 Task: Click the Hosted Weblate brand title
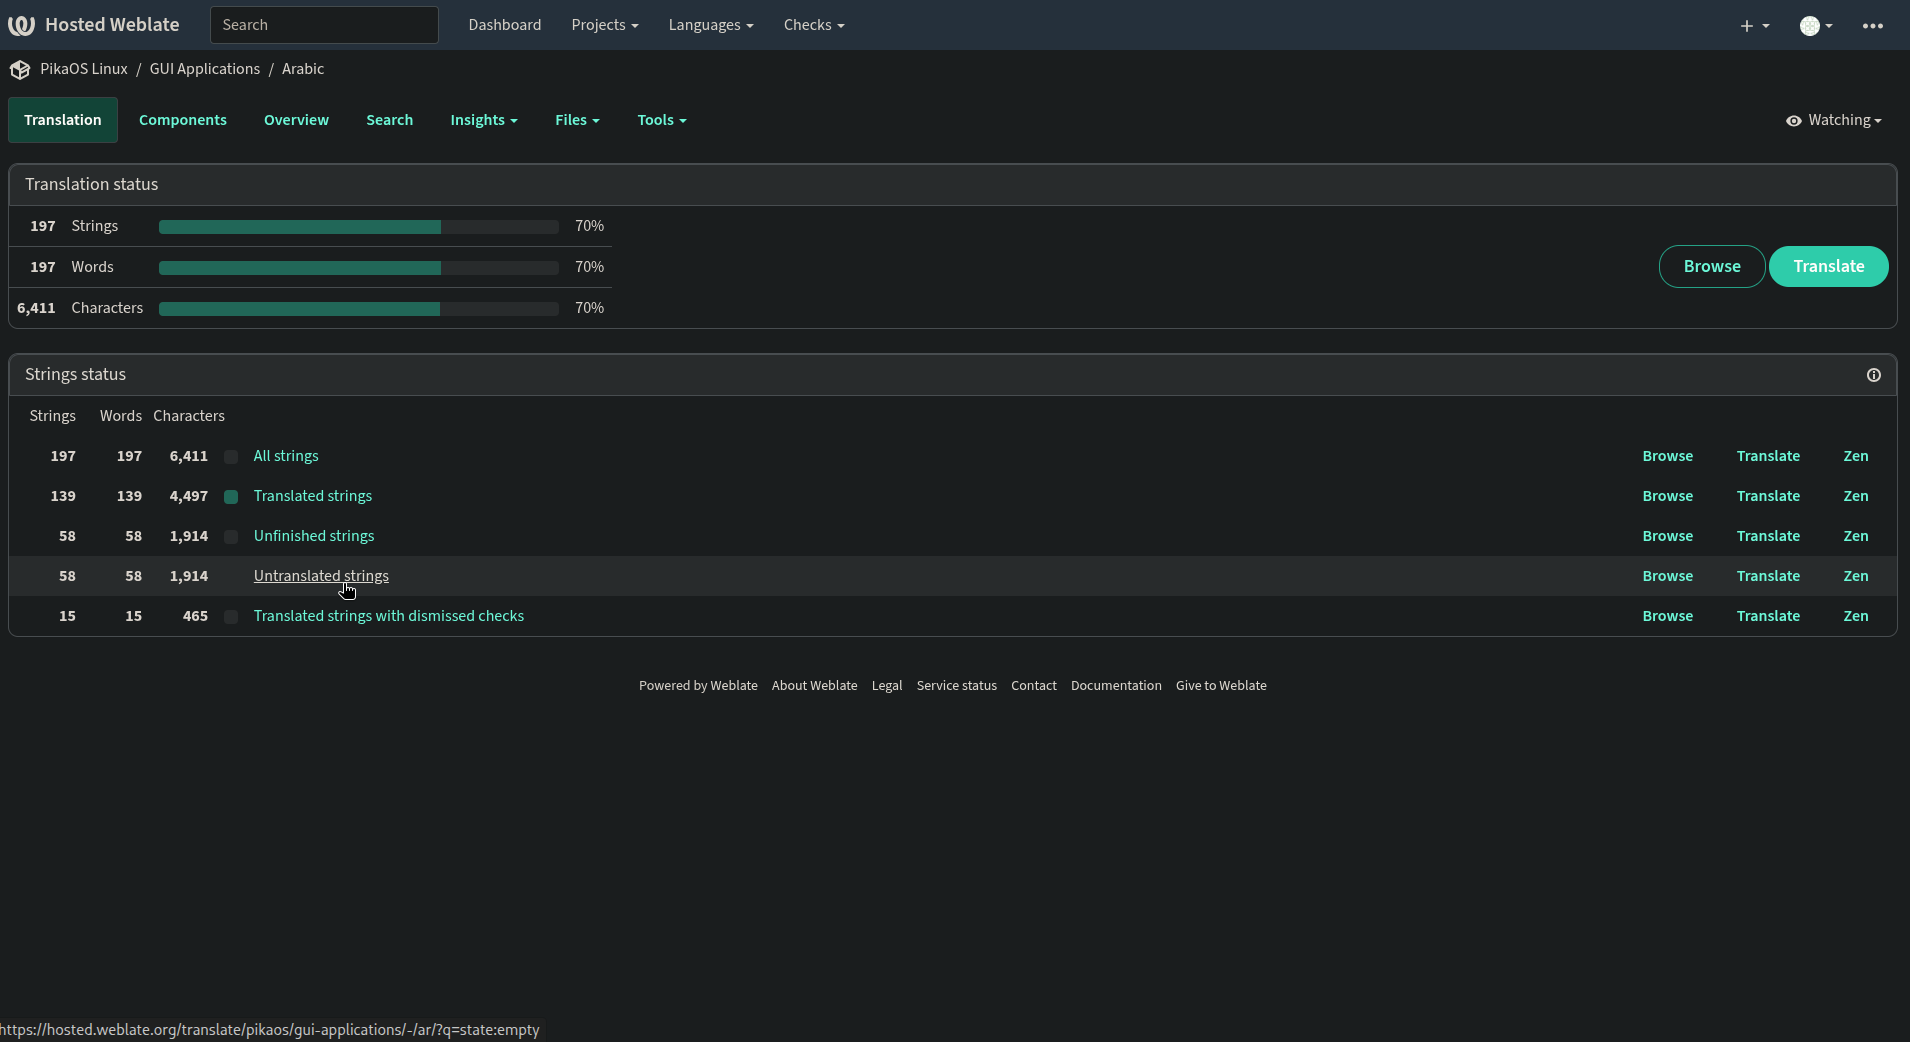point(112,25)
